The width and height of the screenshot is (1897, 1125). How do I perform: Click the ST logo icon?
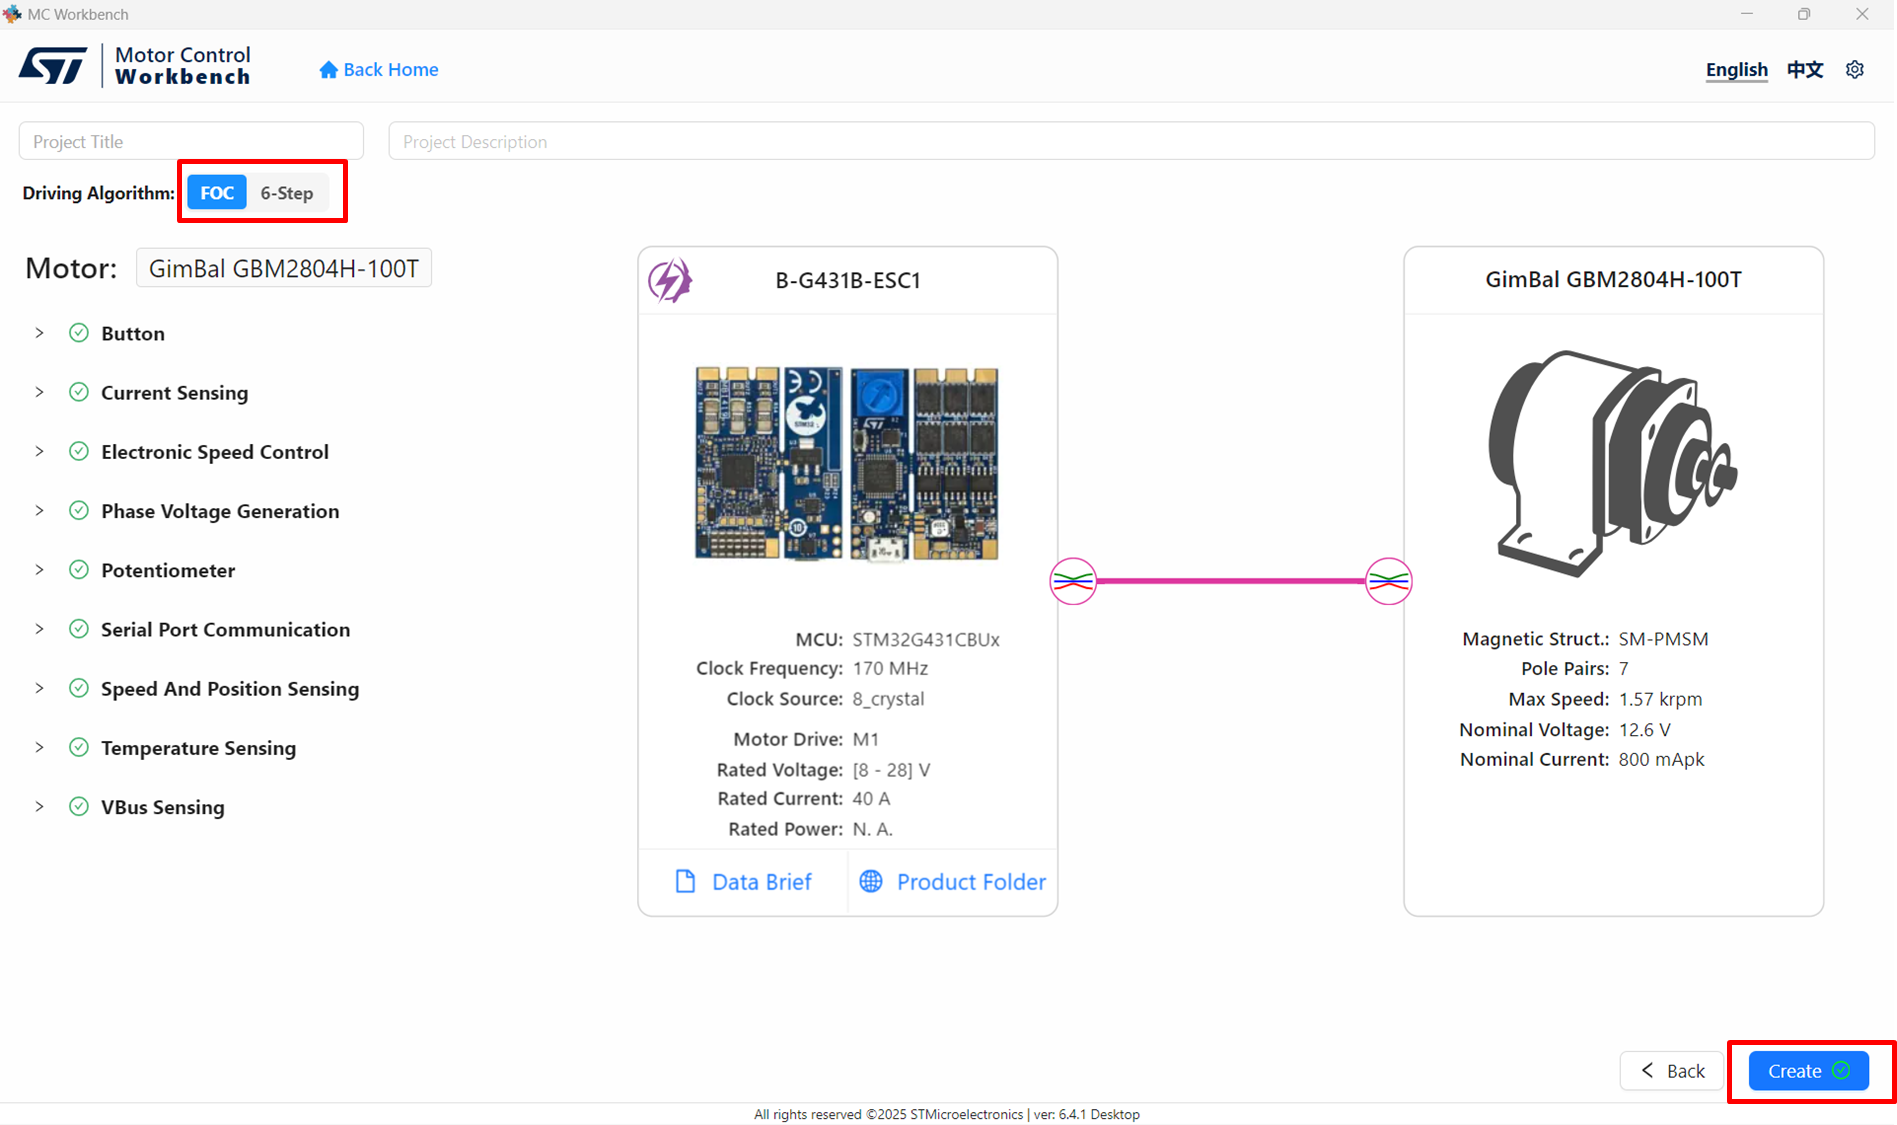pos(53,66)
